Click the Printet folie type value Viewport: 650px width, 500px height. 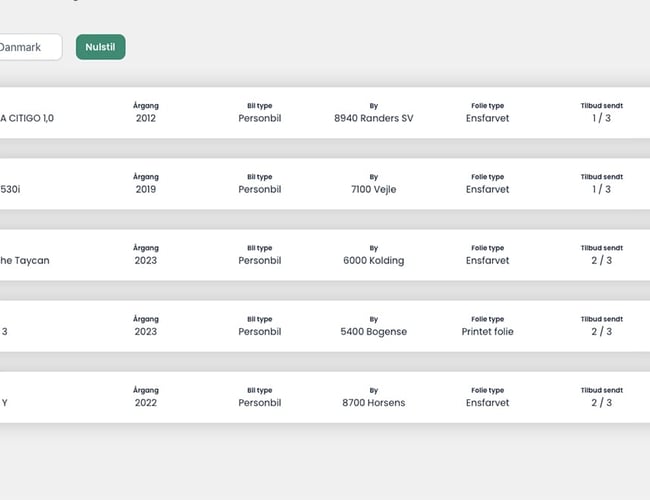pos(487,331)
